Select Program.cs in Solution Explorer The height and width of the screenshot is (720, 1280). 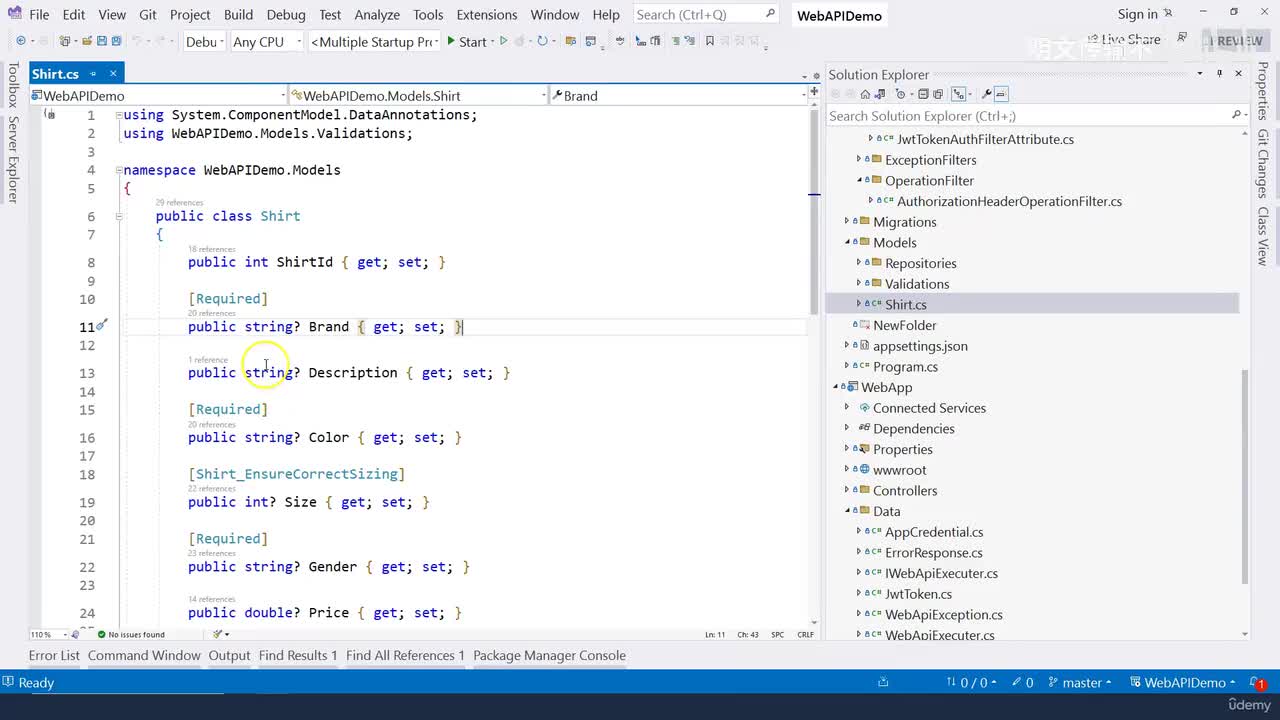[905, 367]
